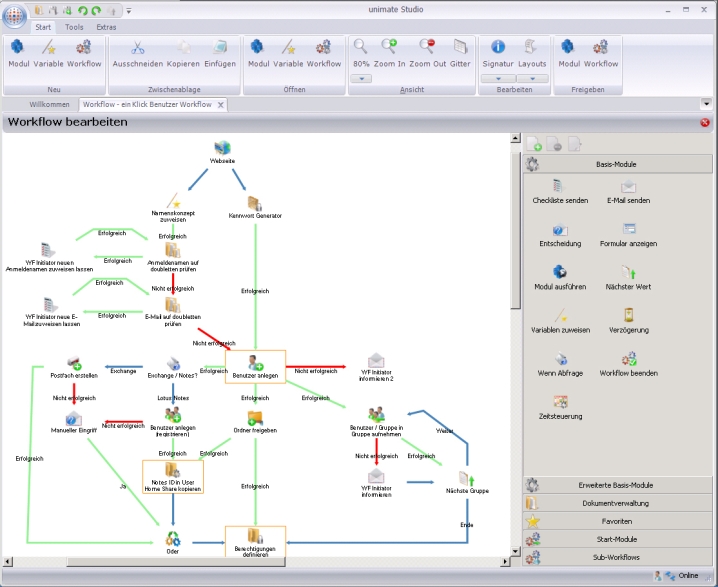Open the Favoriten panel section
This screenshot has height=587, width=718.
tap(617, 522)
